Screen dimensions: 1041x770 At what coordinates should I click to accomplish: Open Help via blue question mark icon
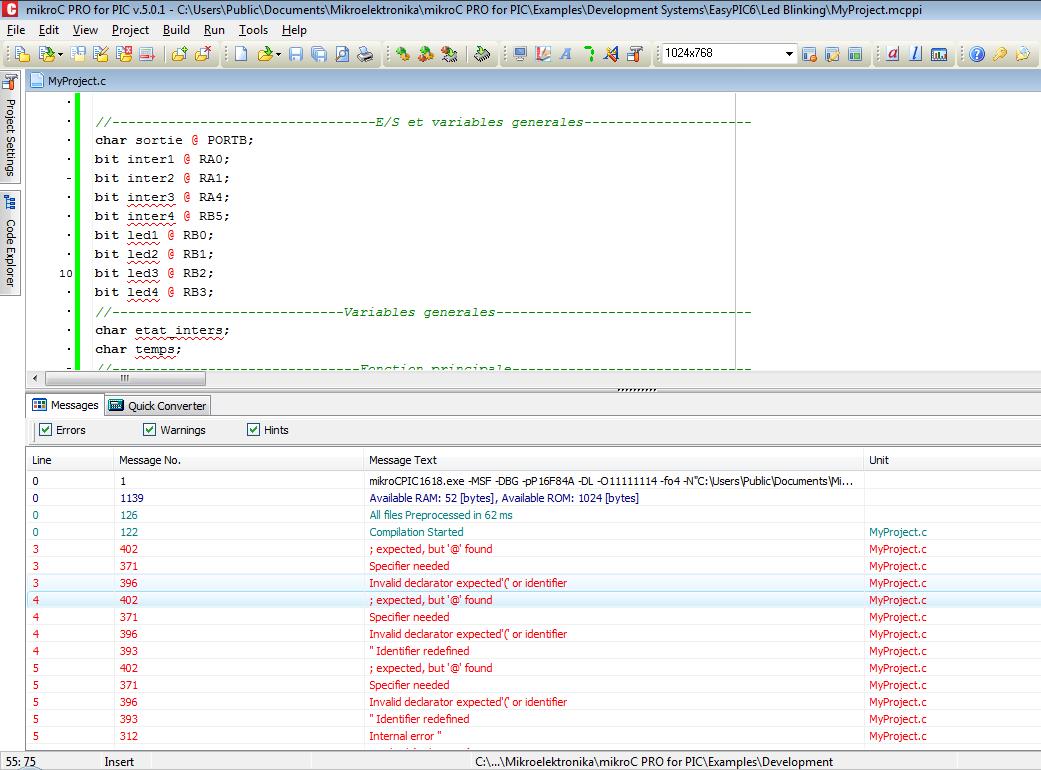(x=977, y=54)
